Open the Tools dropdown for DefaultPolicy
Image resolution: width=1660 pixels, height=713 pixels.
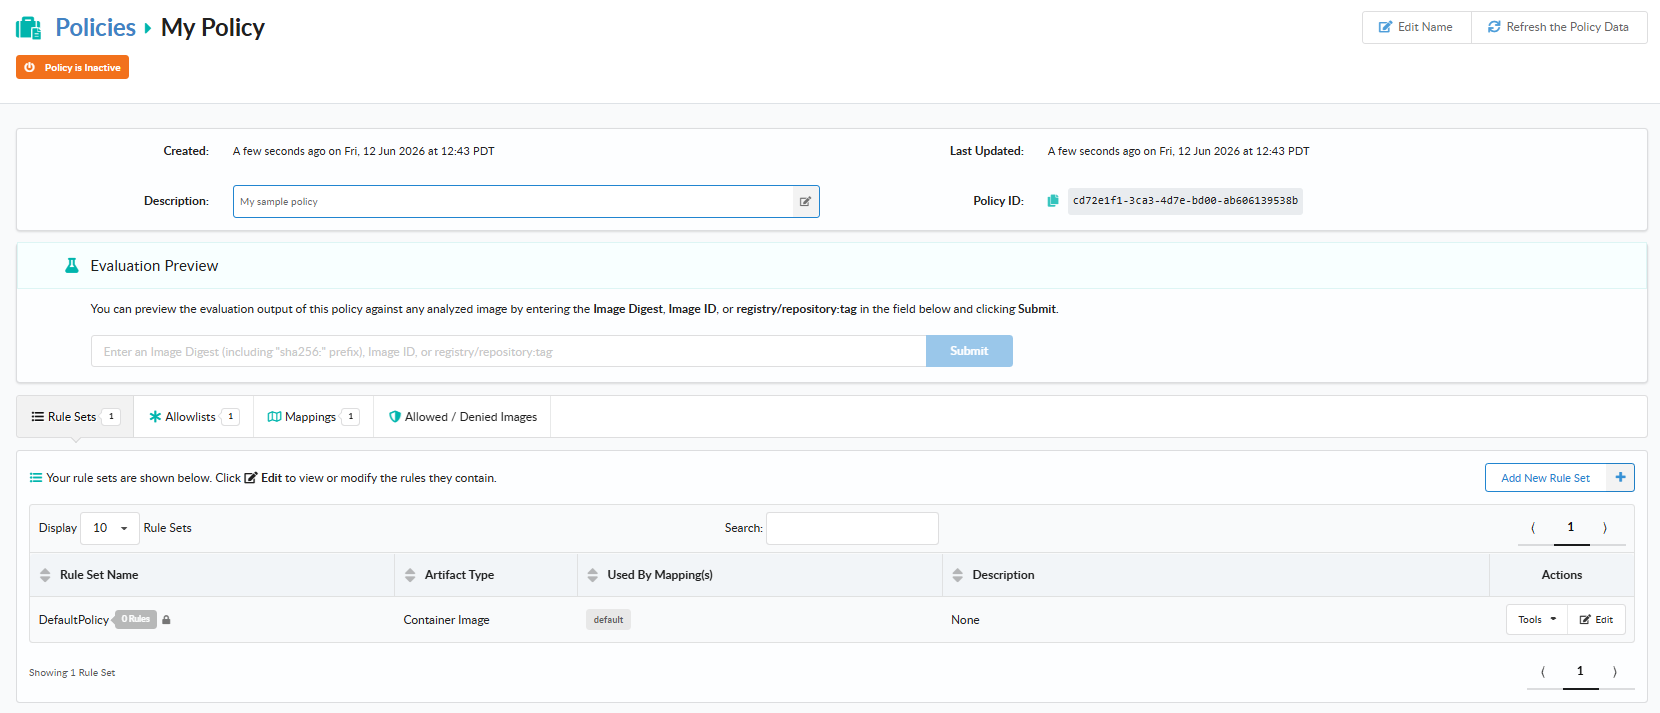[x=1537, y=620]
